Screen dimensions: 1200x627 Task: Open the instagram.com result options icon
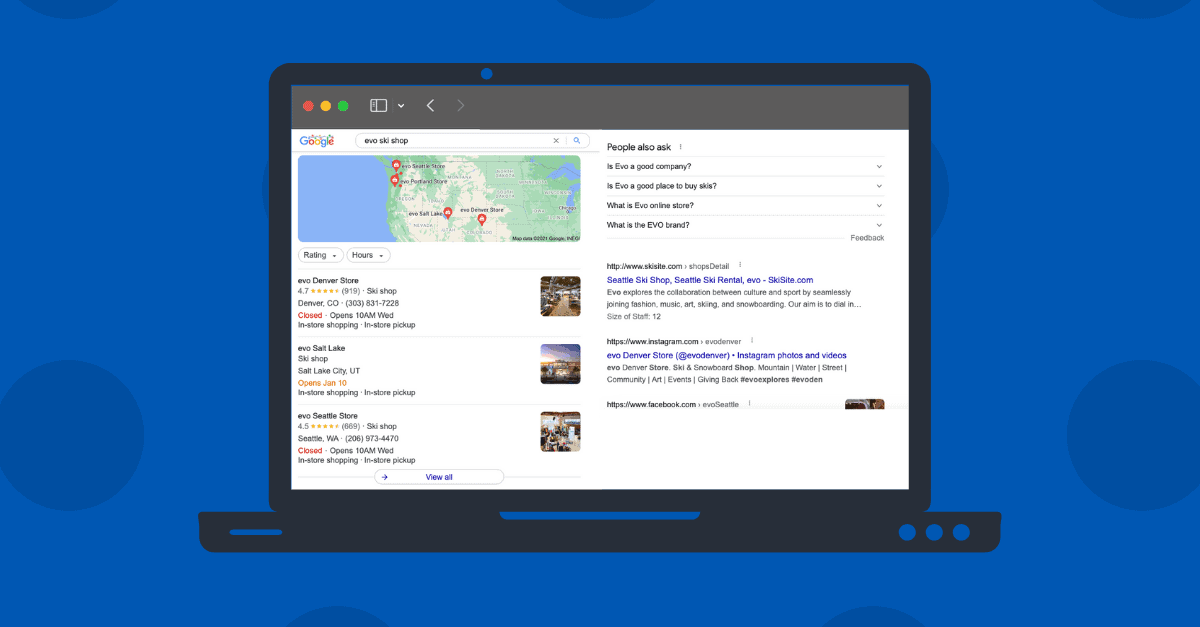point(752,341)
